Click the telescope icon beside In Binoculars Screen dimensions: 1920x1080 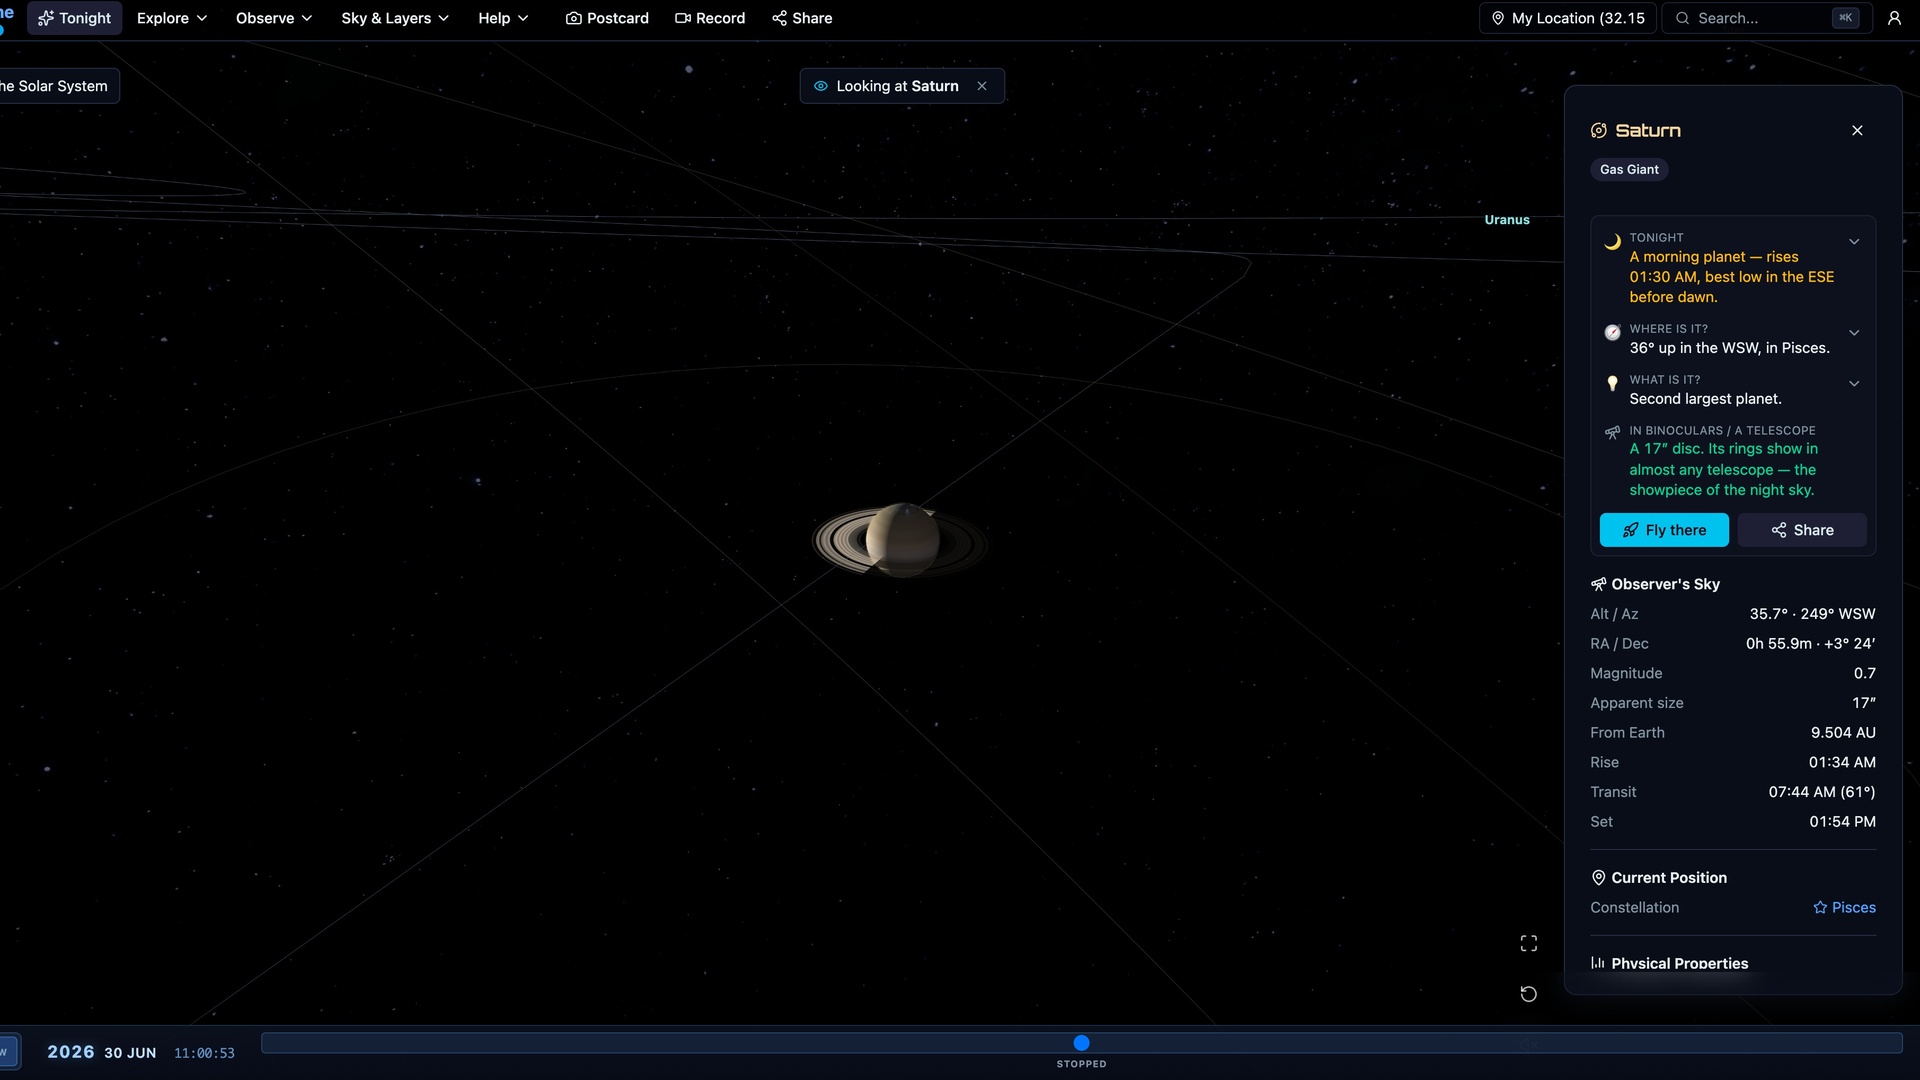[x=1612, y=433]
